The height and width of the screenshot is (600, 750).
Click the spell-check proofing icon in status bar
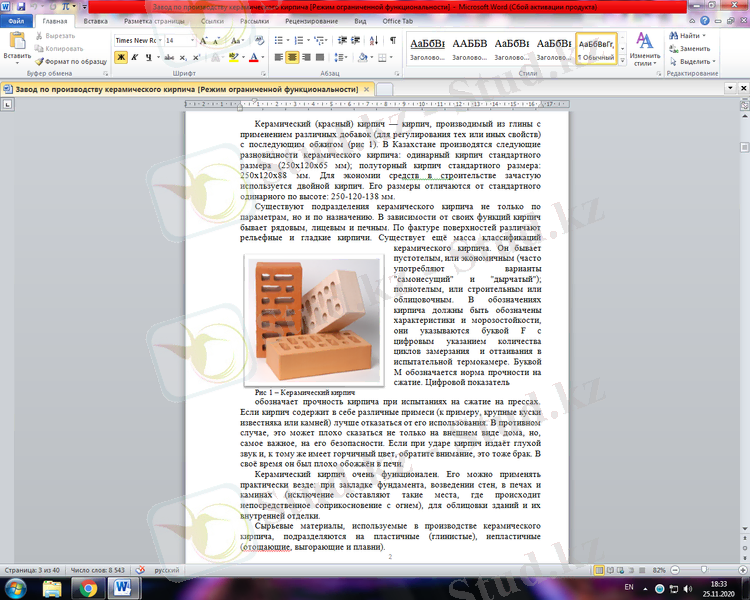140,570
